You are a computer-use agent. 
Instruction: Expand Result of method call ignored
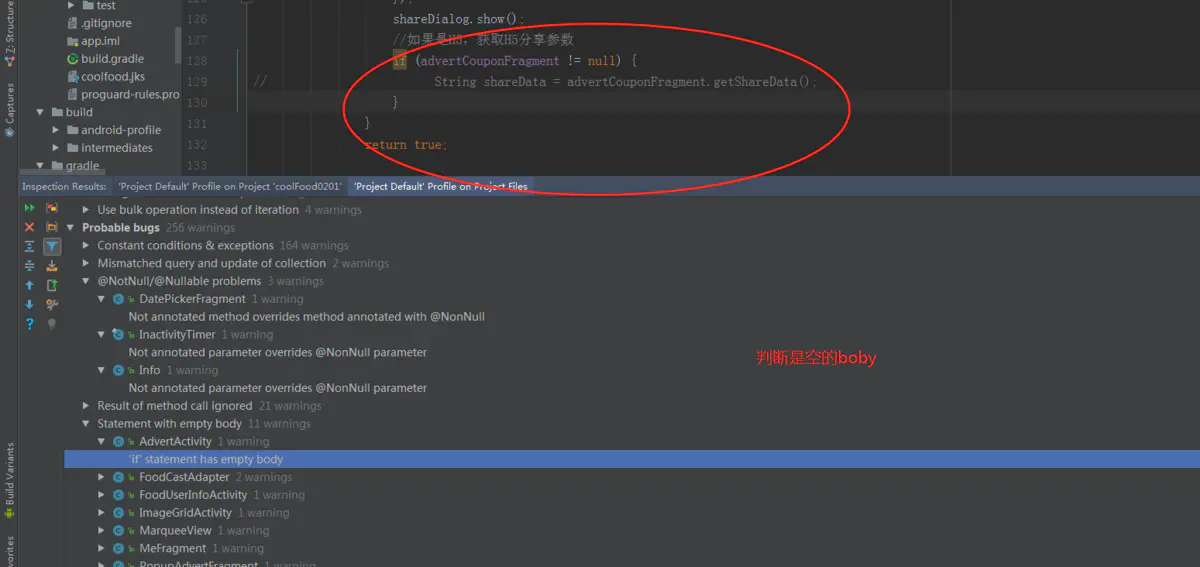coord(86,406)
